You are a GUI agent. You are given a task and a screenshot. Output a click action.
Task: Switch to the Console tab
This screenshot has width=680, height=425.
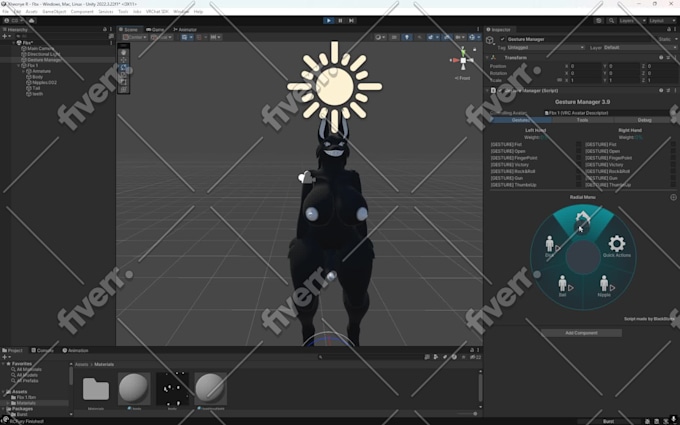[x=42, y=350]
